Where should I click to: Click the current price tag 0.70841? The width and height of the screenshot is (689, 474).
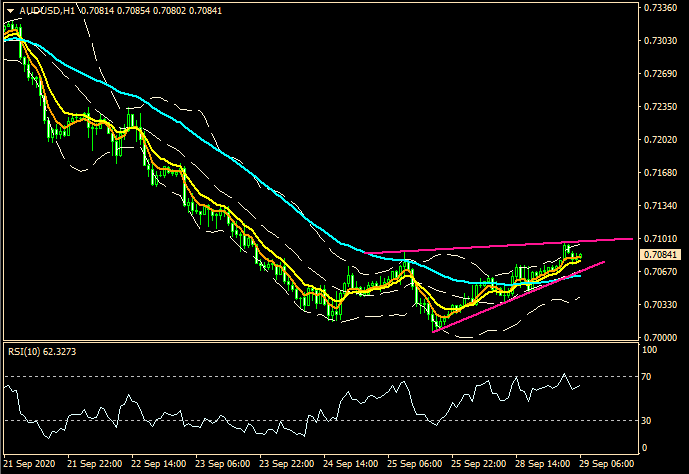pyautogui.click(x=659, y=255)
